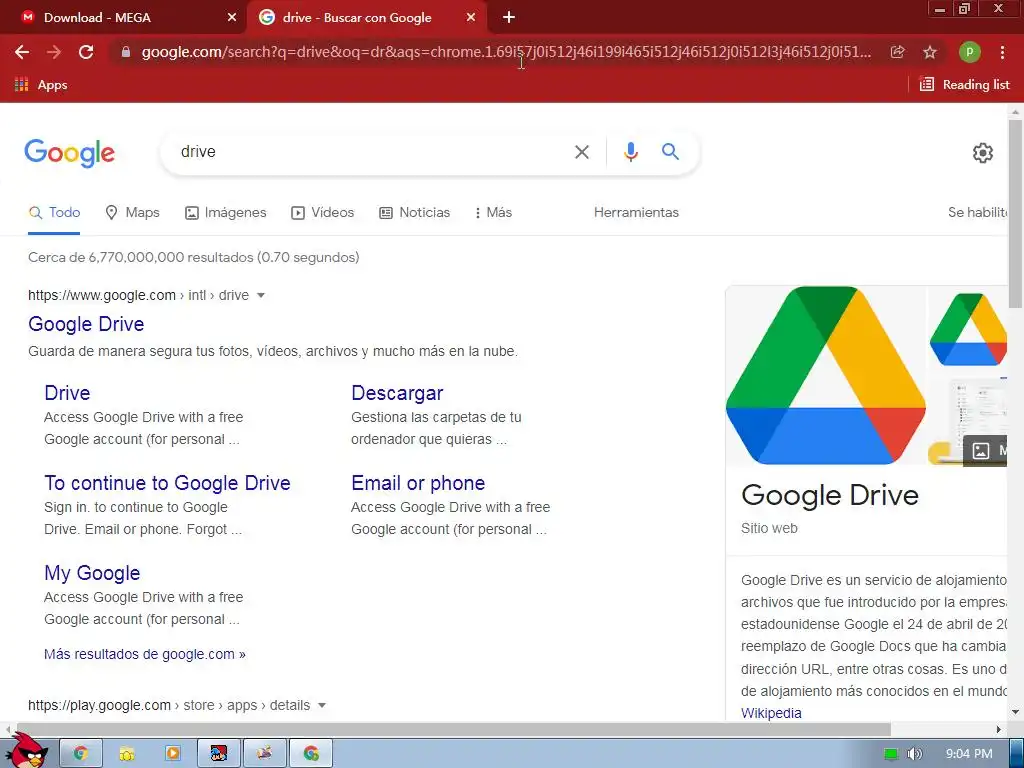Screen dimensions: 1024x768
Task: Open Herramientas search tools
Action: coord(636,212)
